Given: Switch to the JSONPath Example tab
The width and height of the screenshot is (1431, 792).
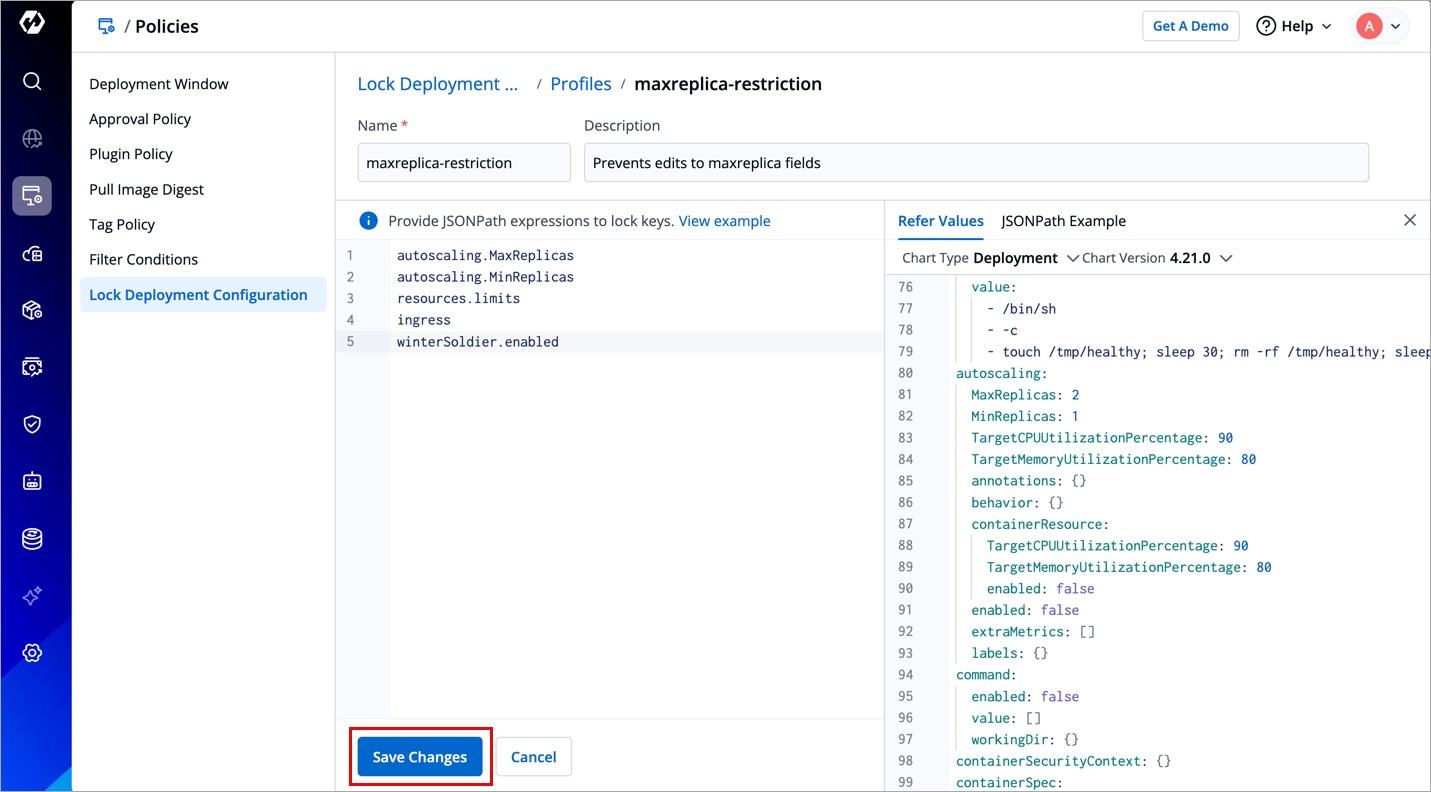Looking at the screenshot, I should [x=1063, y=221].
